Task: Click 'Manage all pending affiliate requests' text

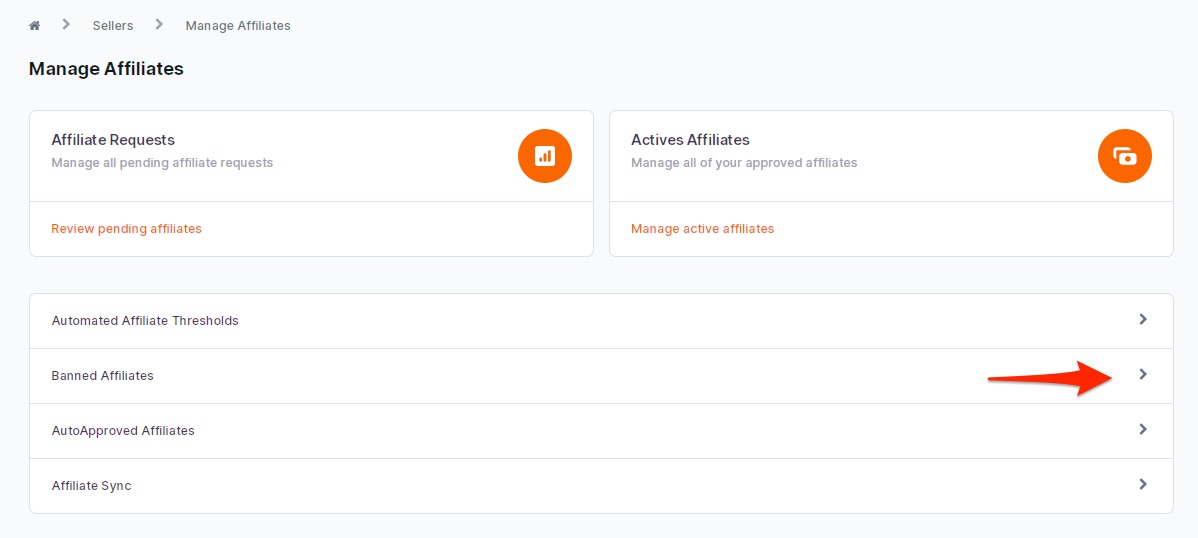Action: 162,163
